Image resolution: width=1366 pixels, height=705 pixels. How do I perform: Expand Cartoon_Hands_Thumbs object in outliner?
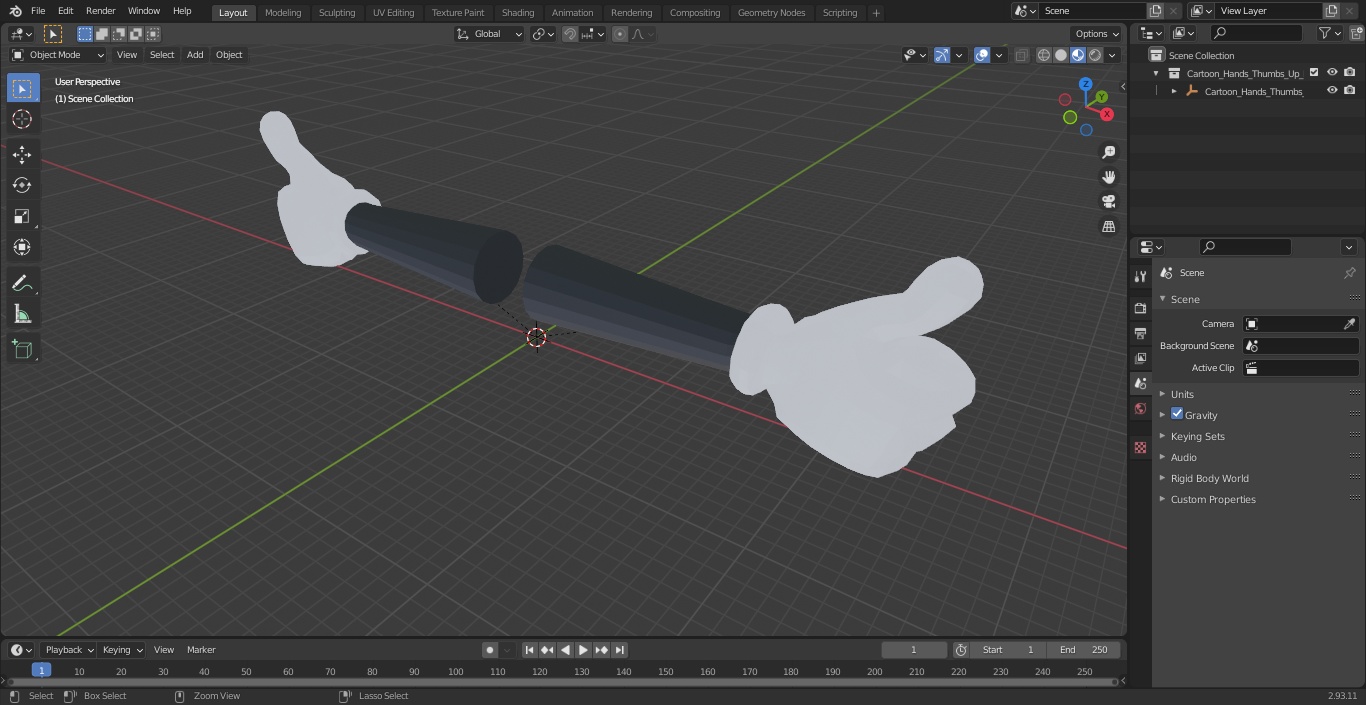(x=1174, y=91)
